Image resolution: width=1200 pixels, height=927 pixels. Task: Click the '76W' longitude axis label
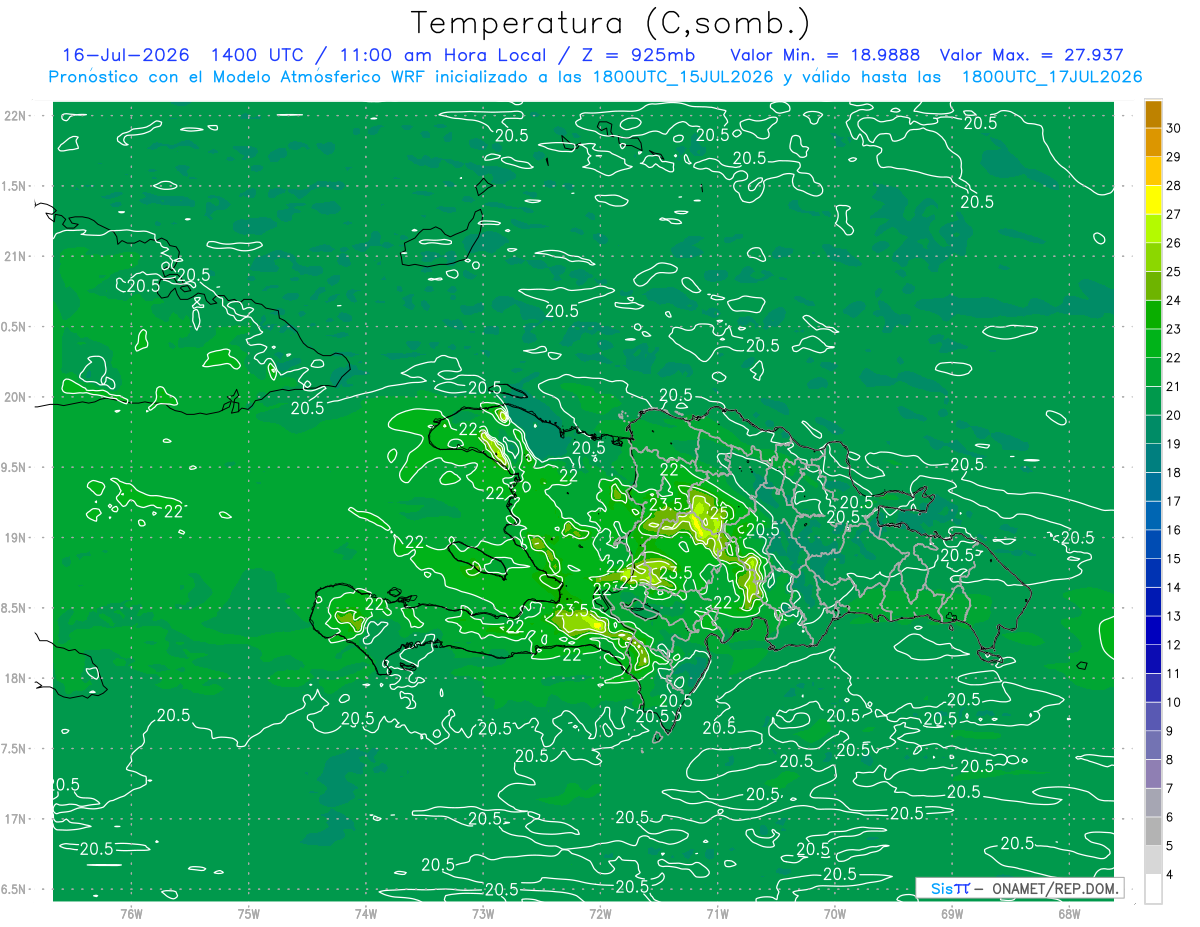tap(131, 913)
